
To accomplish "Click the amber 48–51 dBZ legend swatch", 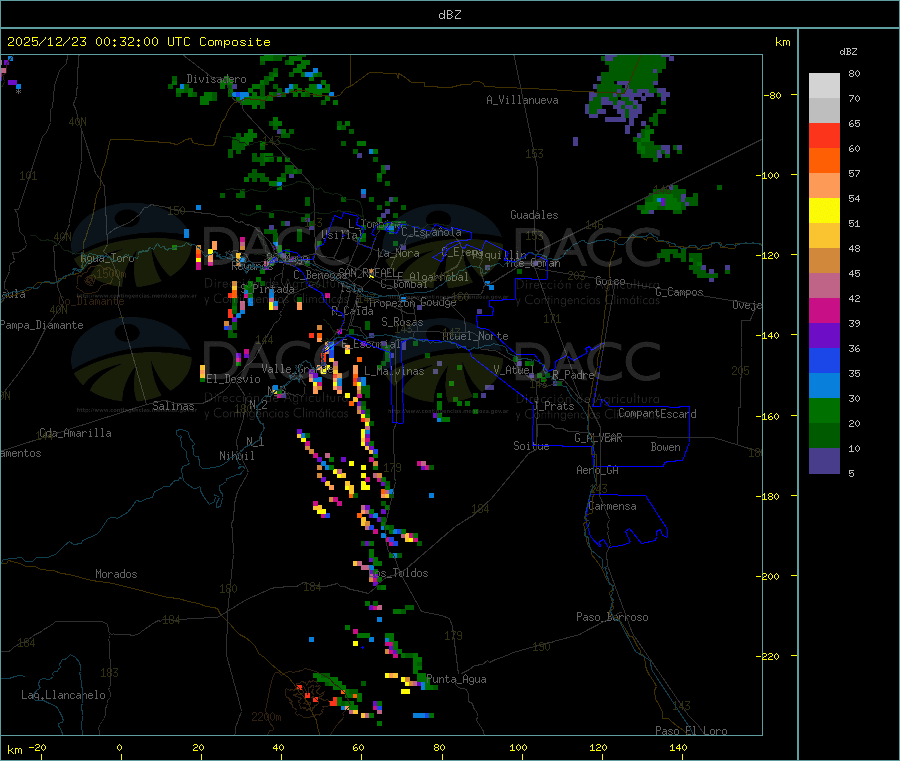I will 824,236.
